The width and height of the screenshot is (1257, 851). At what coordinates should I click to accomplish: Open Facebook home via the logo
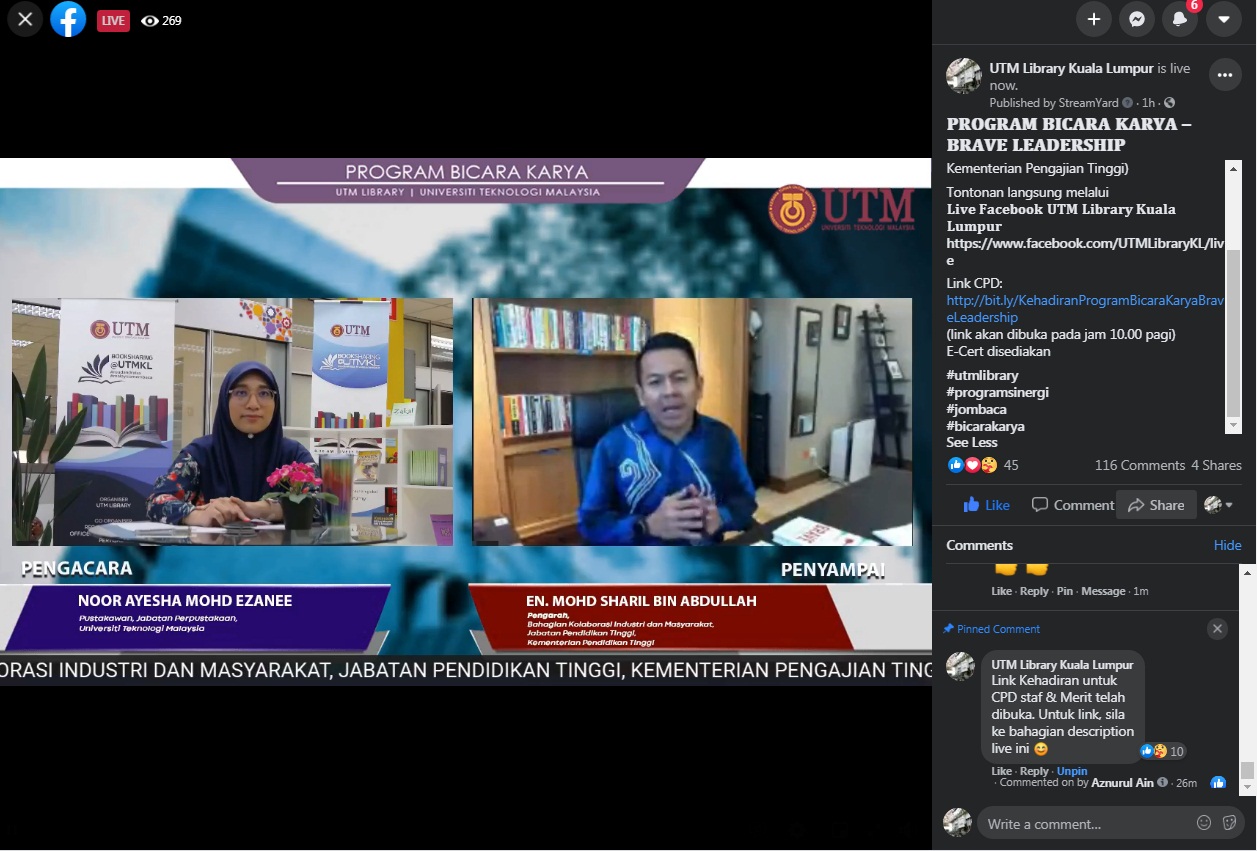coord(68,19)
